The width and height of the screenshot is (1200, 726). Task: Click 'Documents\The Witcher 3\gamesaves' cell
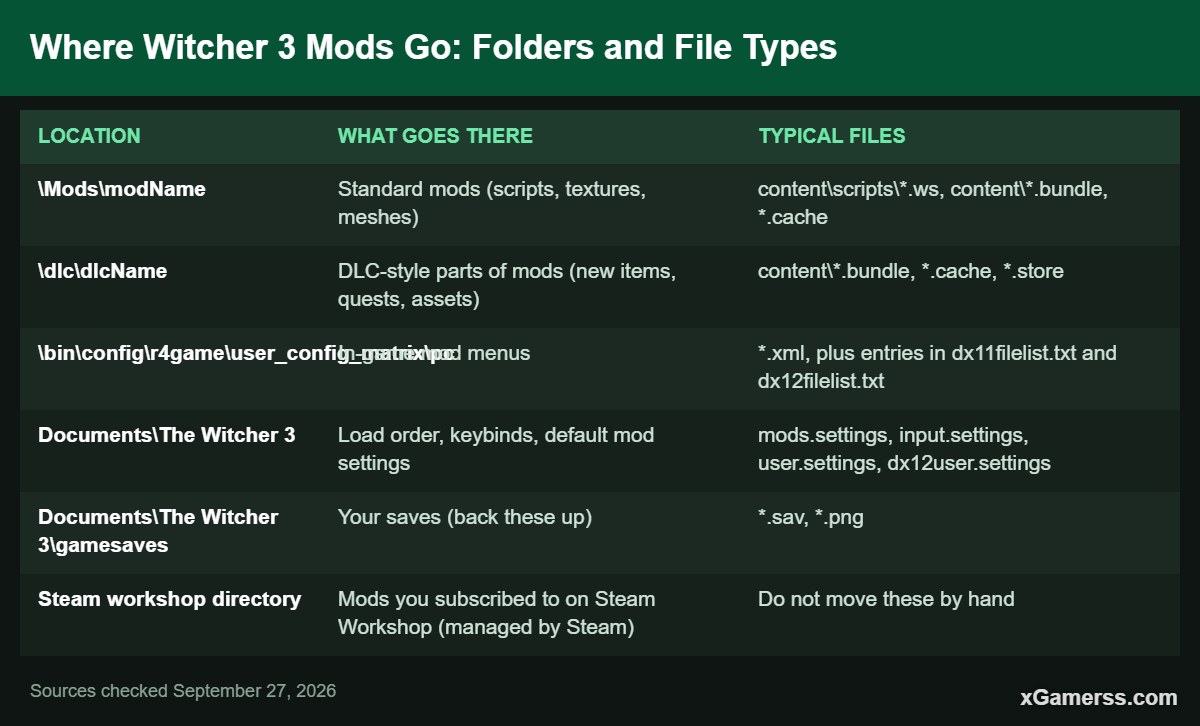158,531
